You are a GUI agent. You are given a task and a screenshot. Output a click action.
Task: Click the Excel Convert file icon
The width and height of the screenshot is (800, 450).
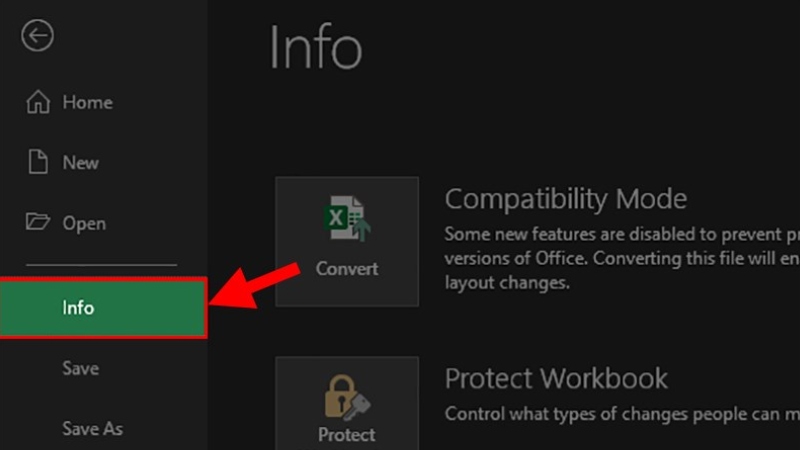click(x=346, y=222)
